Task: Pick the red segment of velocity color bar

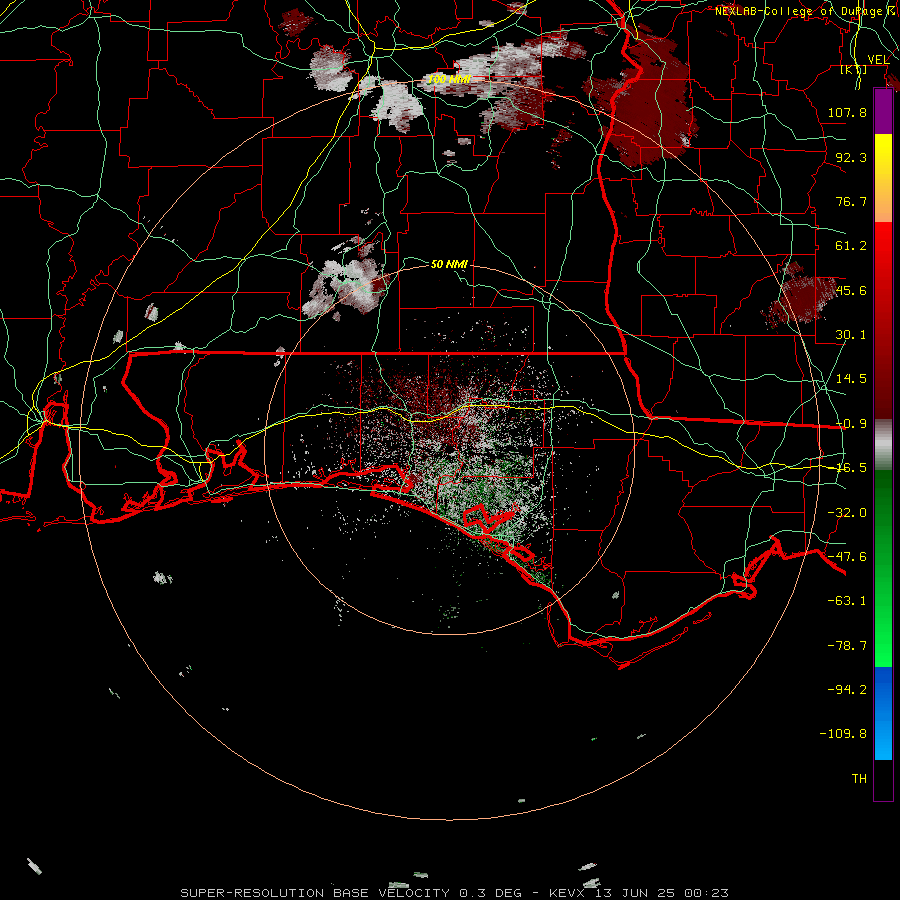Action: 883,320
